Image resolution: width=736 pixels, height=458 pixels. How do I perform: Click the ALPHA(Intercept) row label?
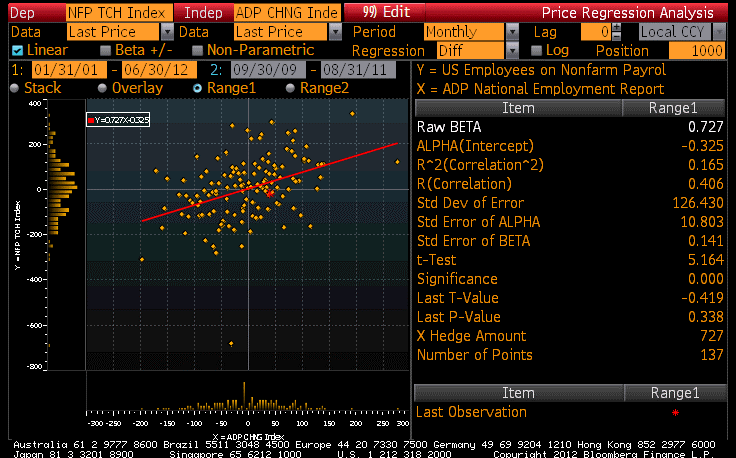coord(475,146)
